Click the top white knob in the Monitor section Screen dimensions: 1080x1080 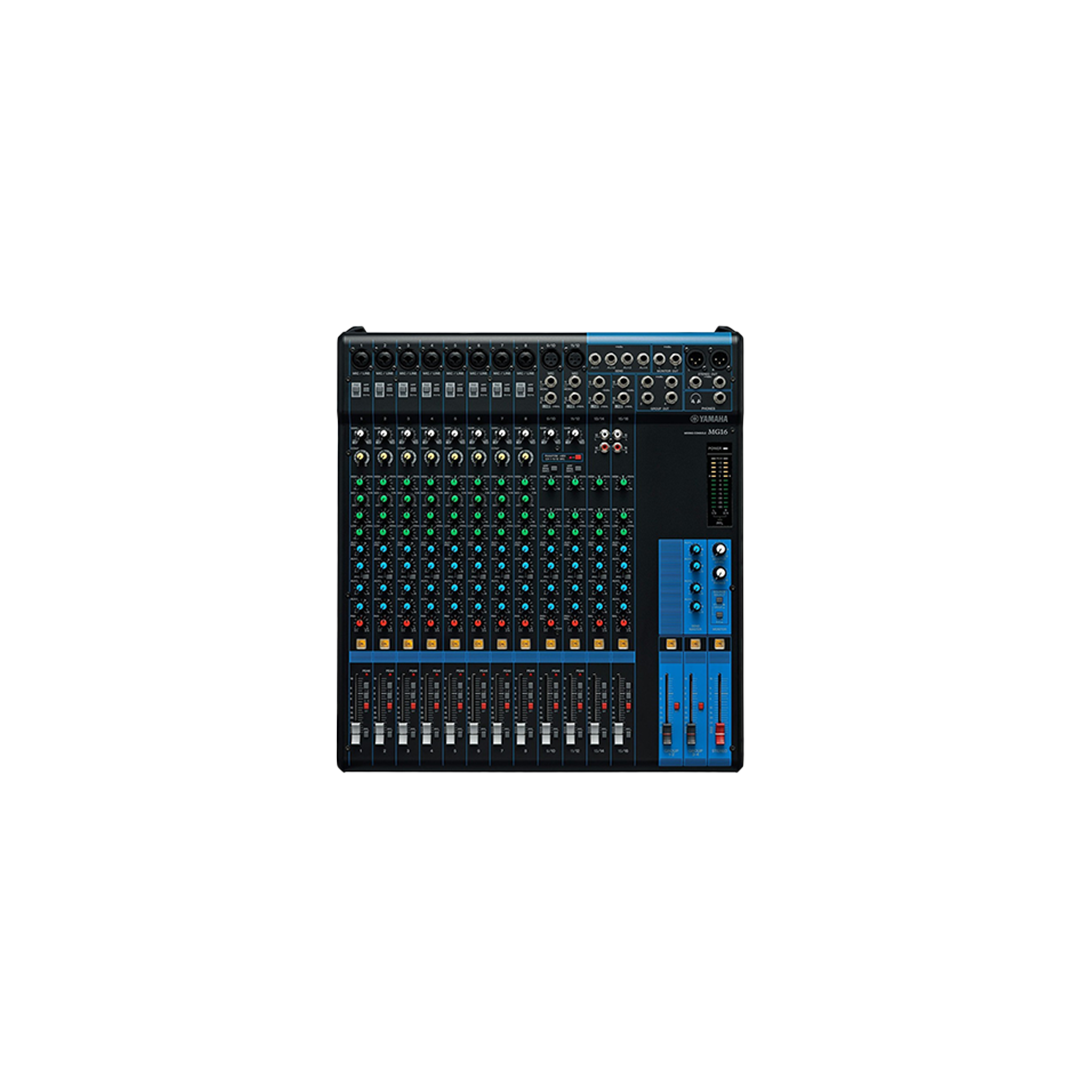click(720, 550)
